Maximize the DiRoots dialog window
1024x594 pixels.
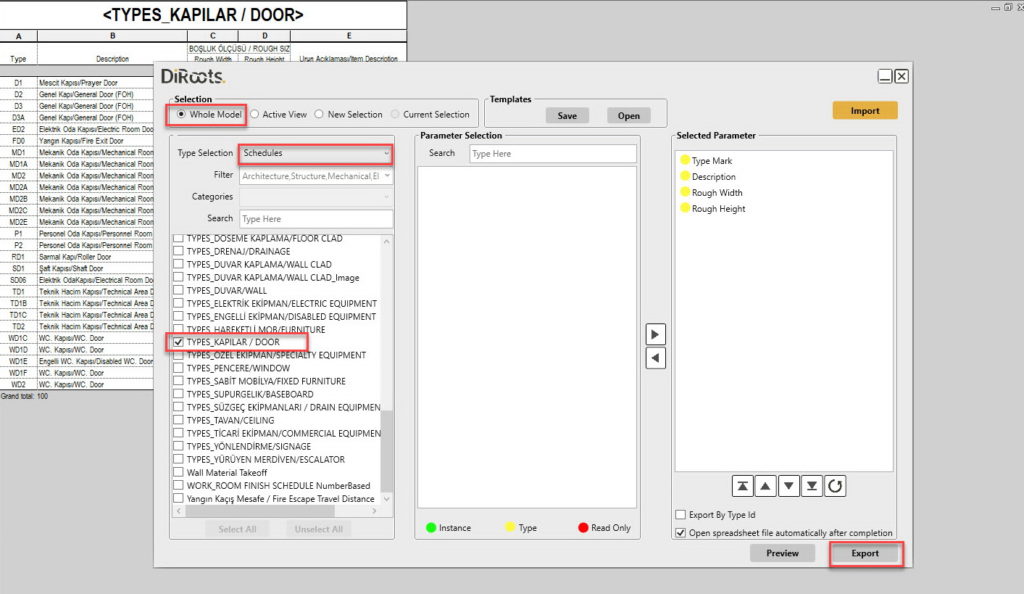[x=885, y=76]
